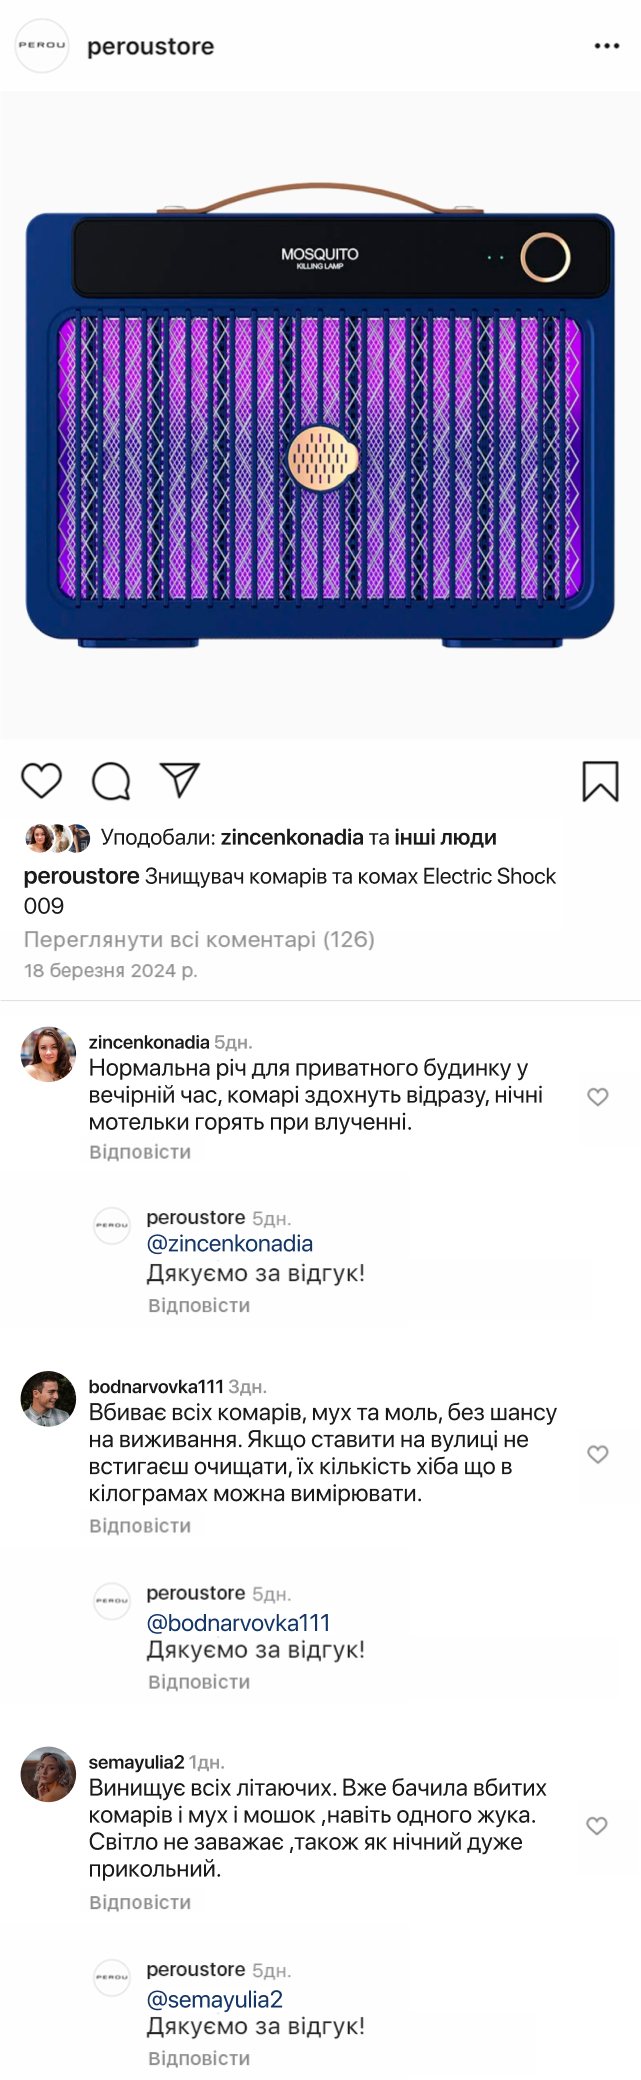Reply to zincenkonadia's comment
641x2080 pixels.
140,1152
